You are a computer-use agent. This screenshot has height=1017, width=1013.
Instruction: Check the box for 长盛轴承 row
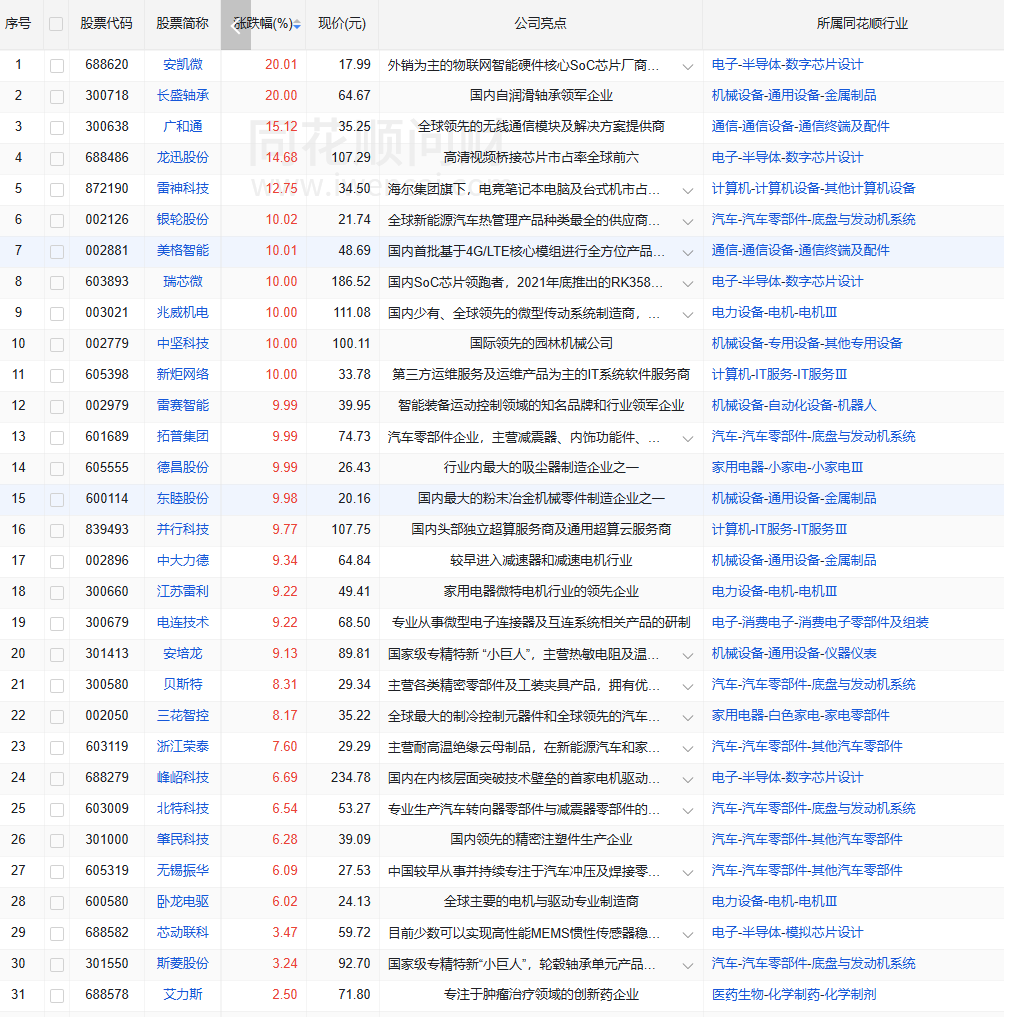point(57,97)
